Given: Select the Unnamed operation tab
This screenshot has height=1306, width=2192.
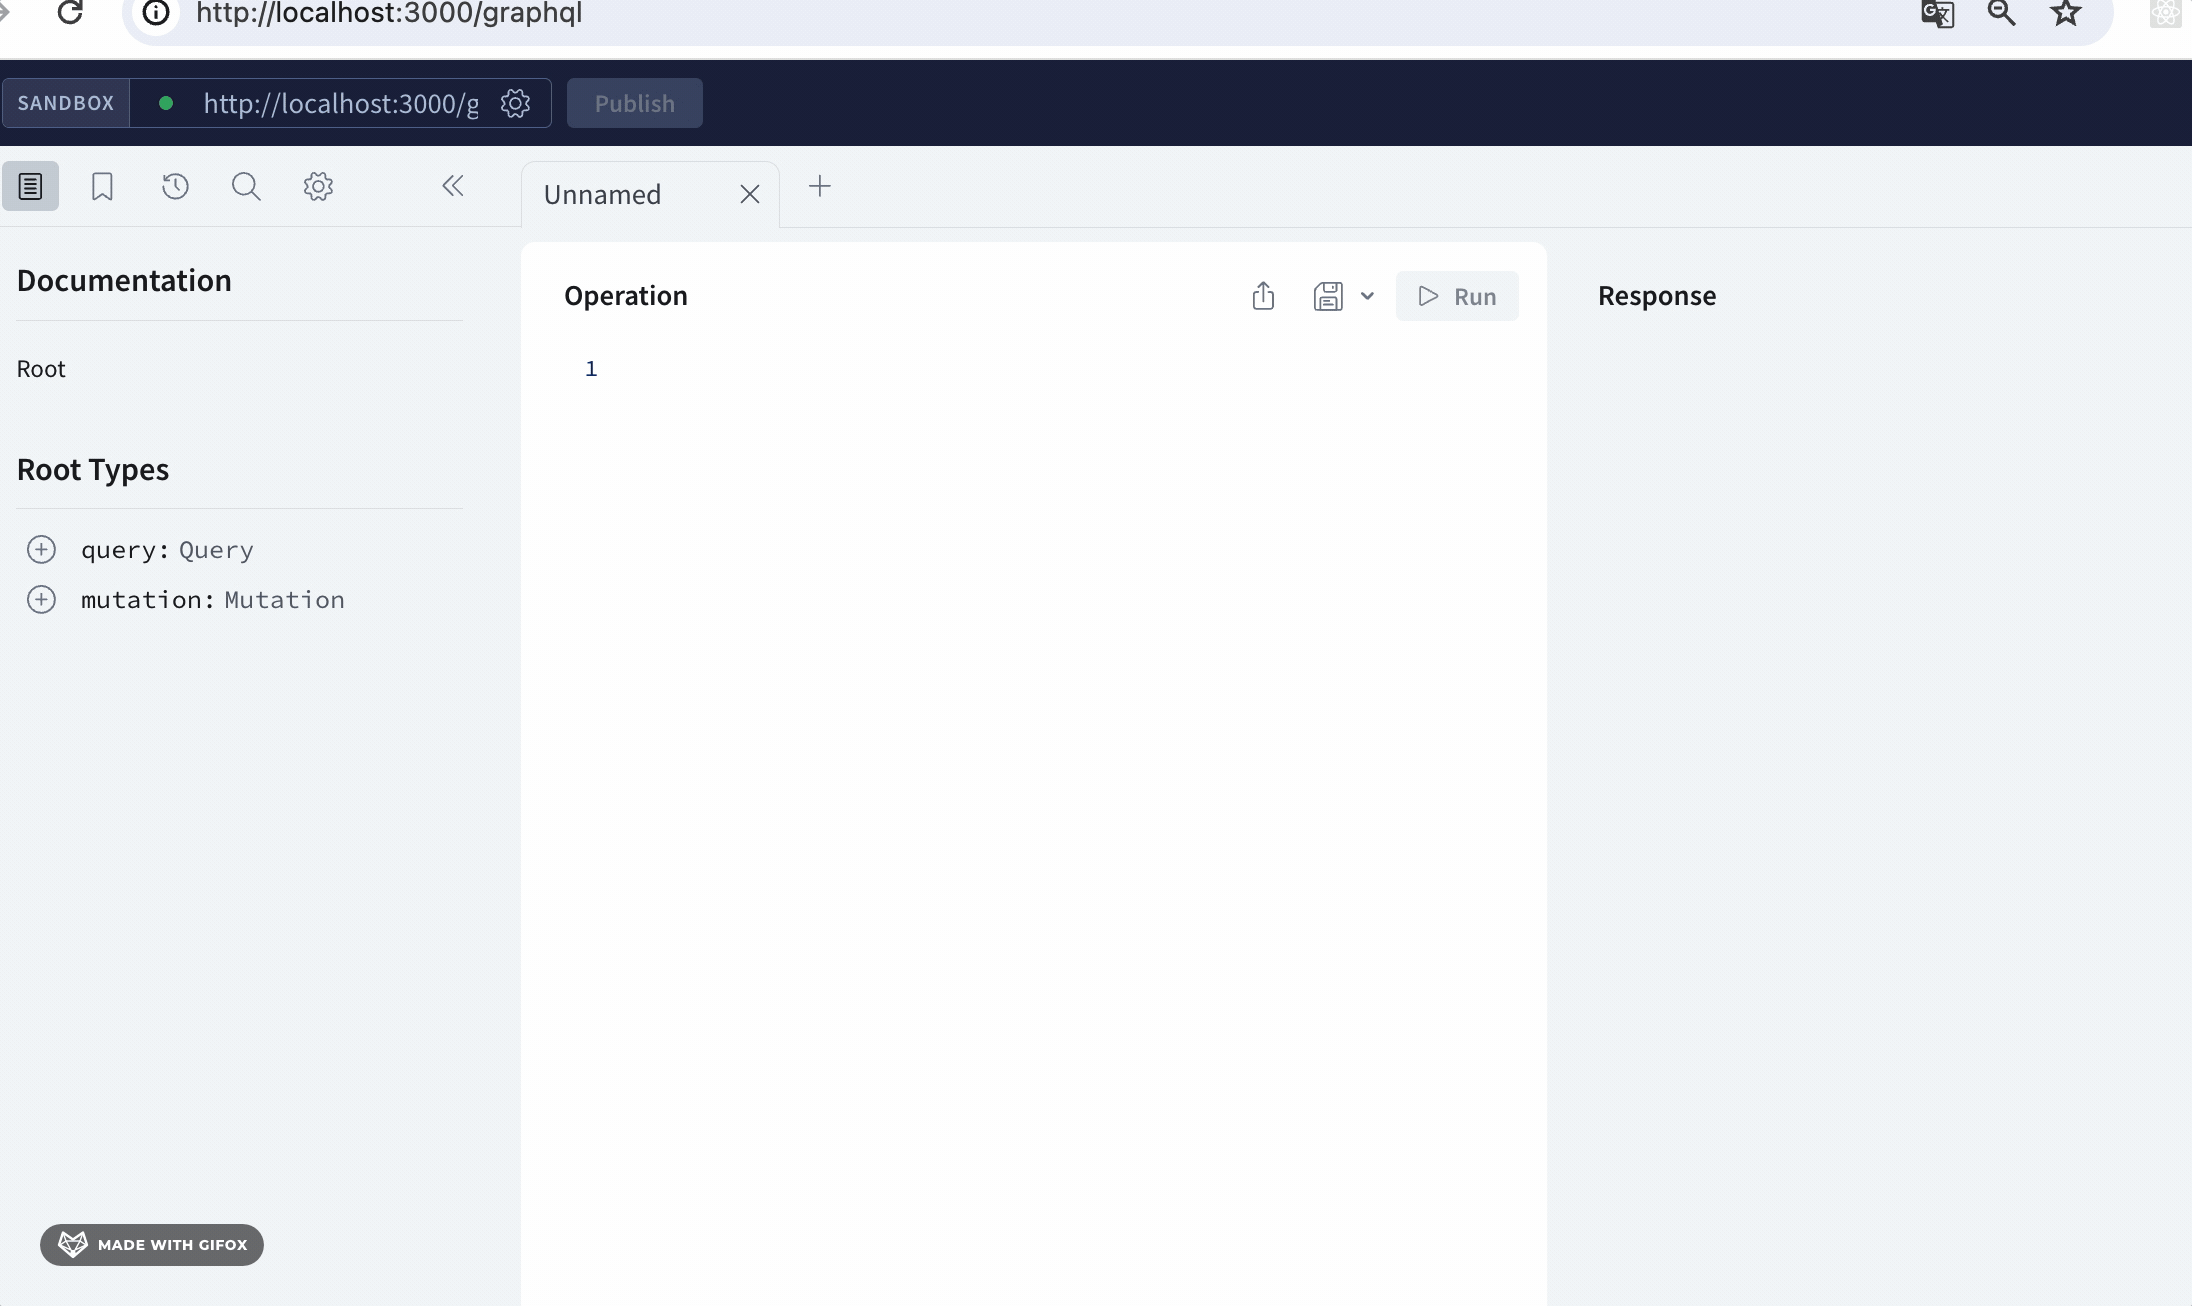Looking at the screenshot, I should click(x=603, y=194).
